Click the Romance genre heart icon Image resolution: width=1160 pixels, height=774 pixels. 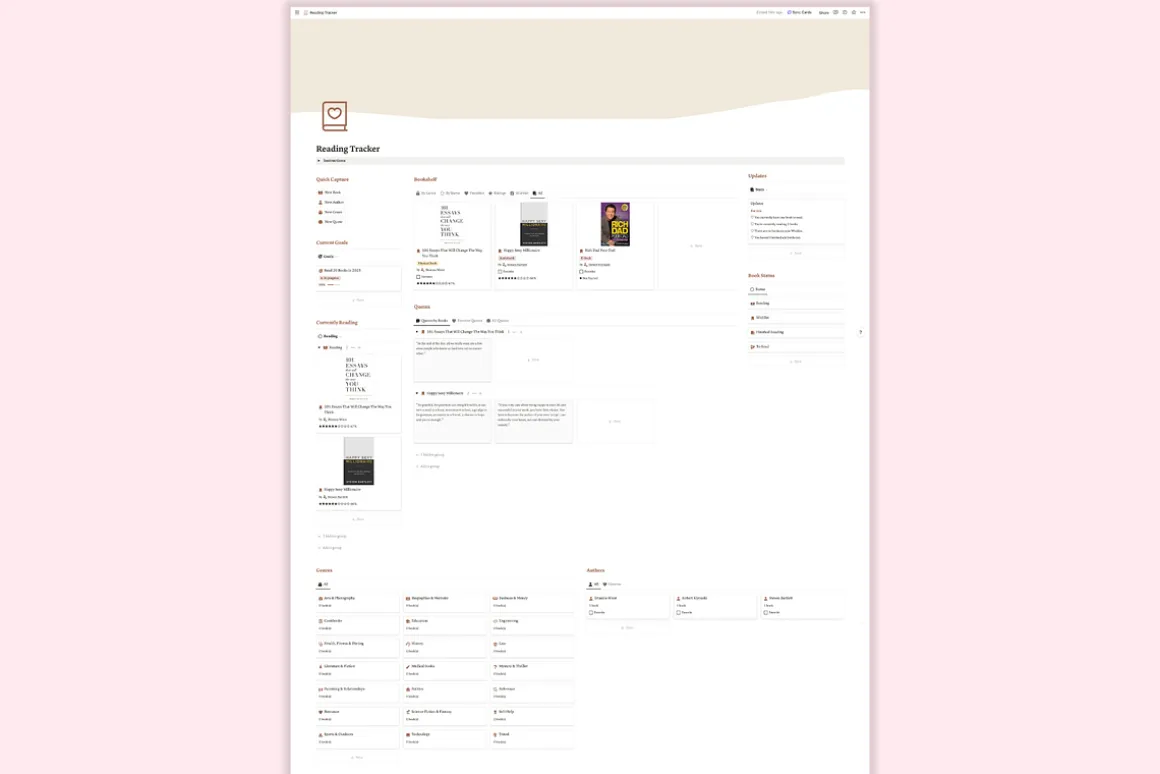[320, 712]
